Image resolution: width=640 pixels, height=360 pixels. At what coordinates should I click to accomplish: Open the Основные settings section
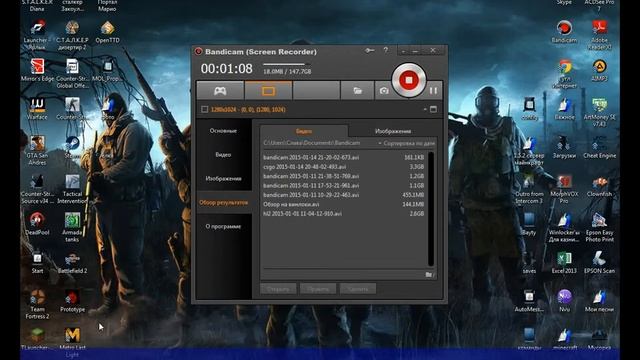(x=223, y=131)
